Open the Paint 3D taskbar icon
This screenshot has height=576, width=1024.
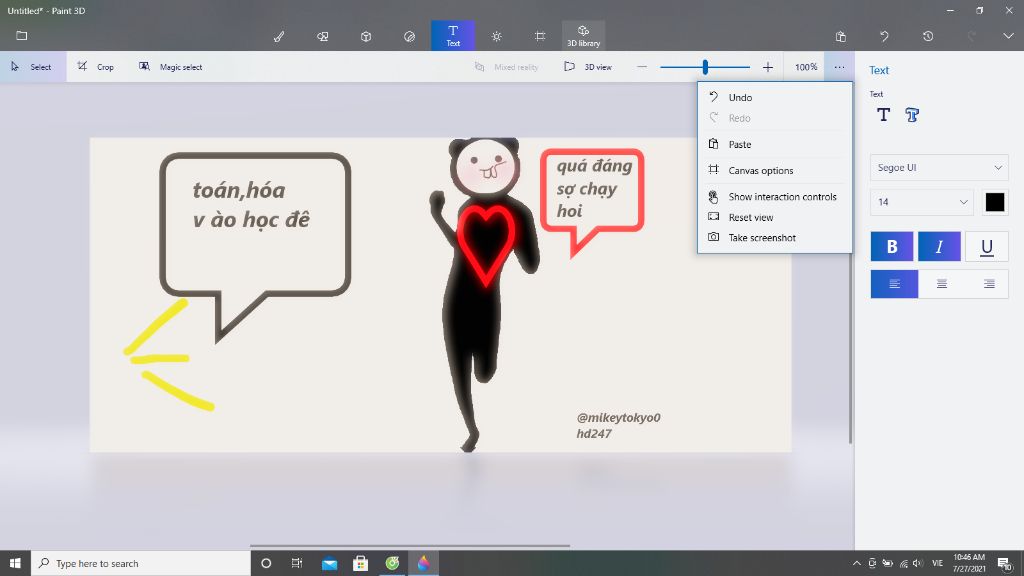tap(423, 563)
